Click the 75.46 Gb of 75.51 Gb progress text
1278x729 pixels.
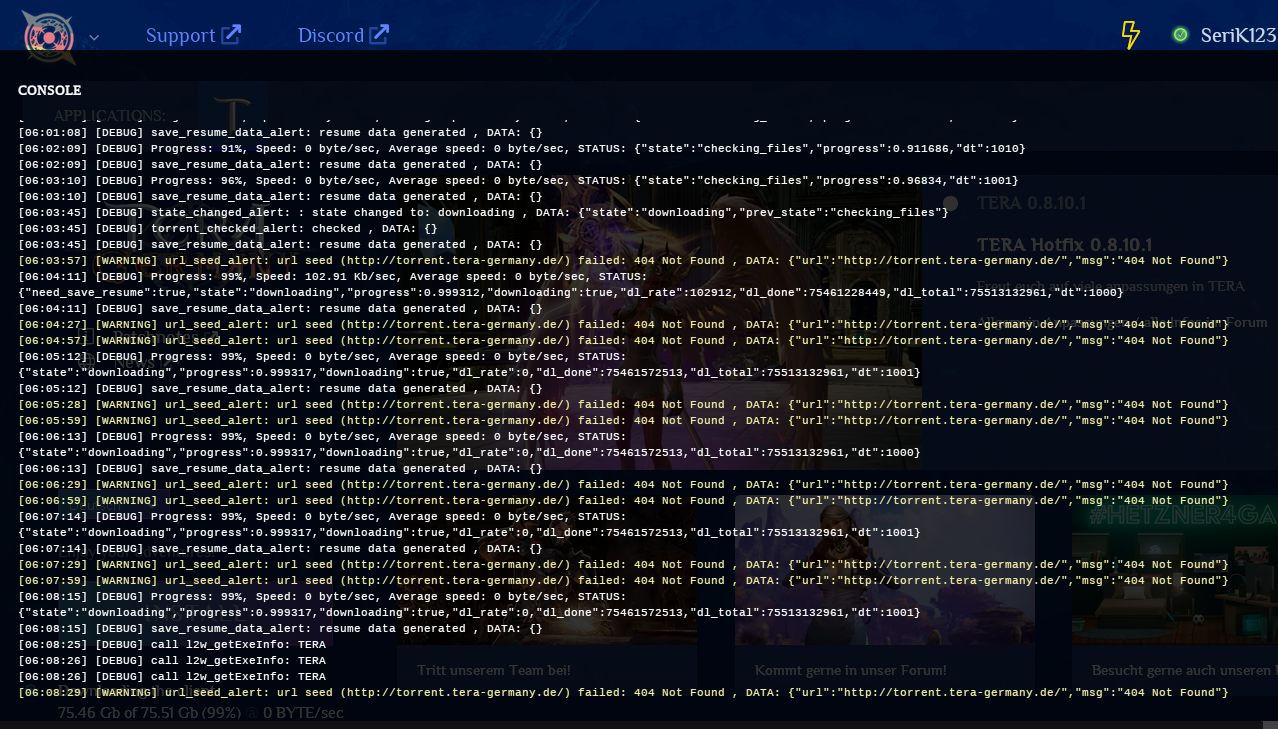pyautogui.click(x=149, y=713)
